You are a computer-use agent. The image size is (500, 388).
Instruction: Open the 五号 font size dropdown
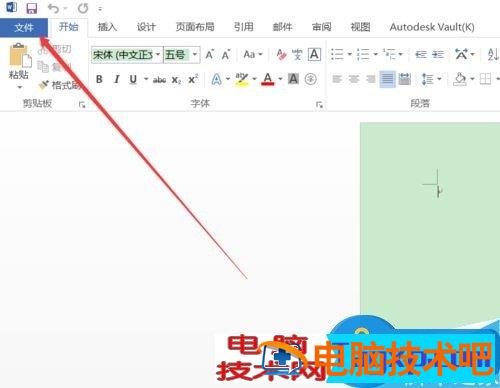pyautogui.click(x=195, y=54)
